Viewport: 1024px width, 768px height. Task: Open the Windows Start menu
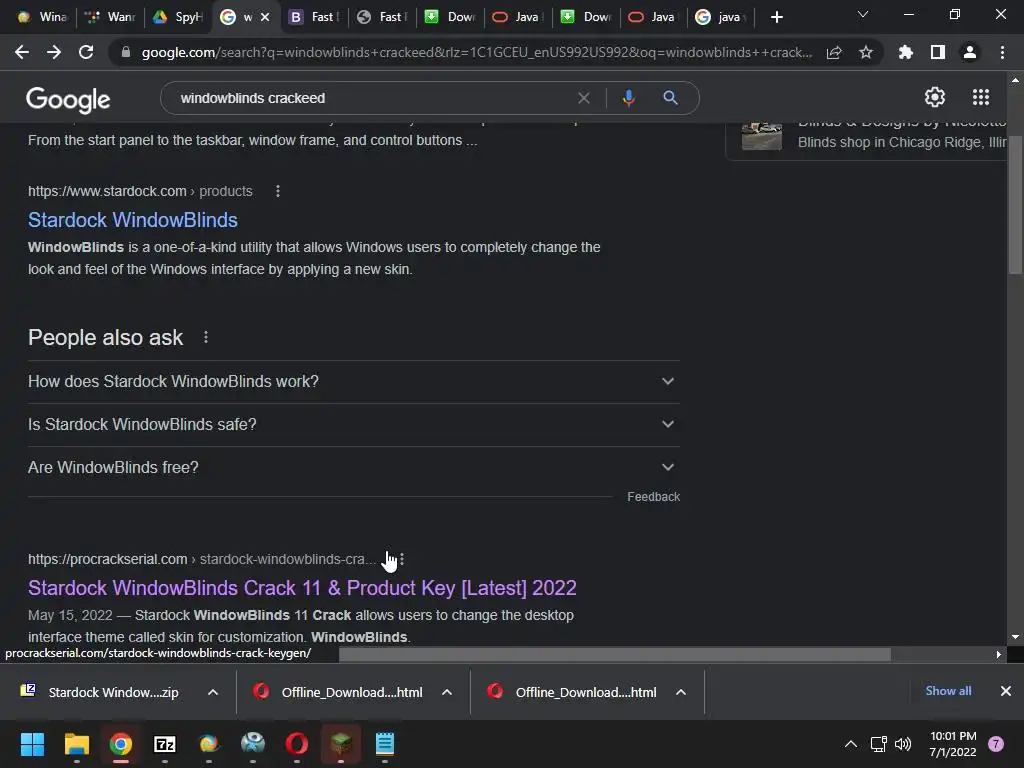32,743
